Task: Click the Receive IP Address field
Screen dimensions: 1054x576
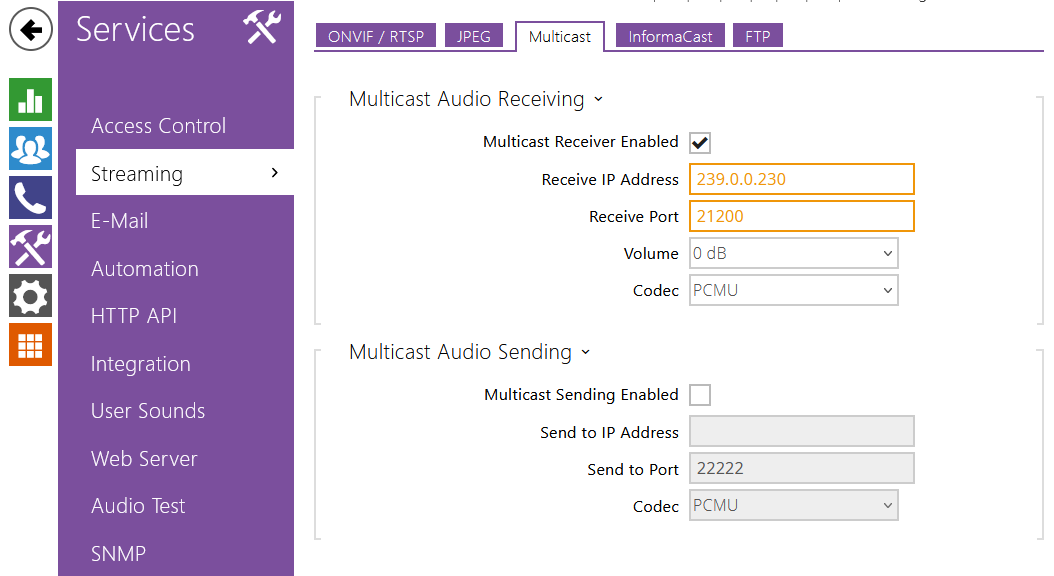Action: 802,179
